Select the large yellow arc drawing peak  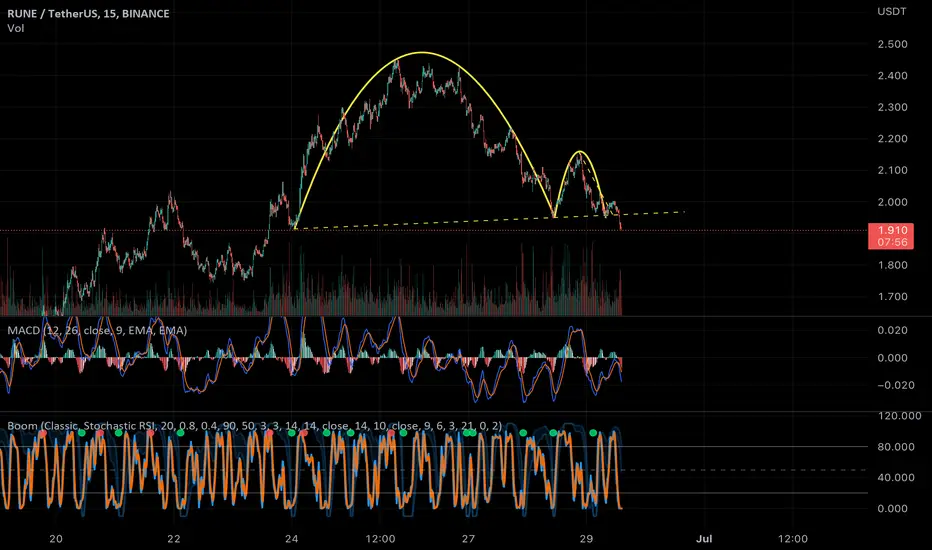(x=421, y=53)
